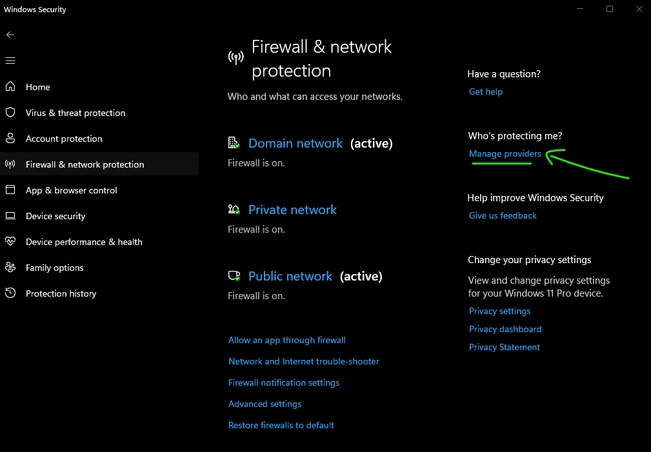Image resolution: width=651 pixels, height=452 pixels.
Task: Open the Protection history clock icon
Action: pyautogui.click(x=10, y=293)
